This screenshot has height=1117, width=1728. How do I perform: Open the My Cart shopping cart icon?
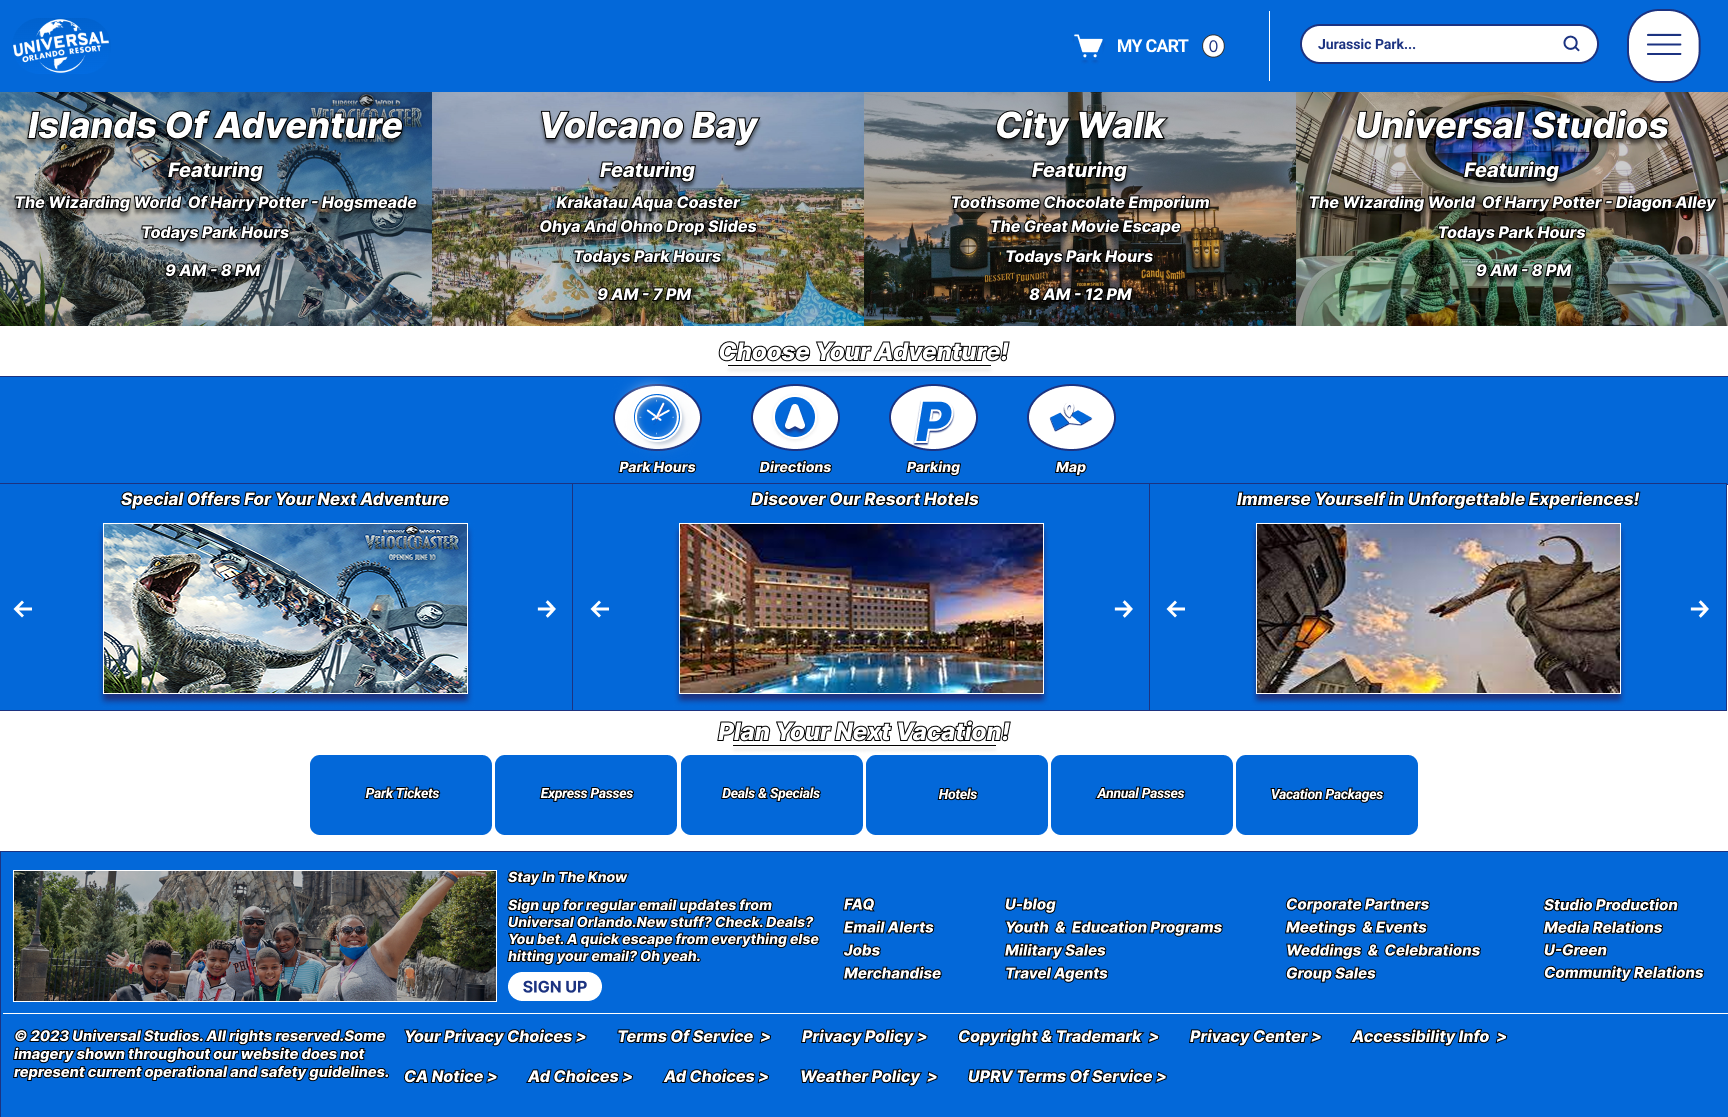(x=1088, y=46)
